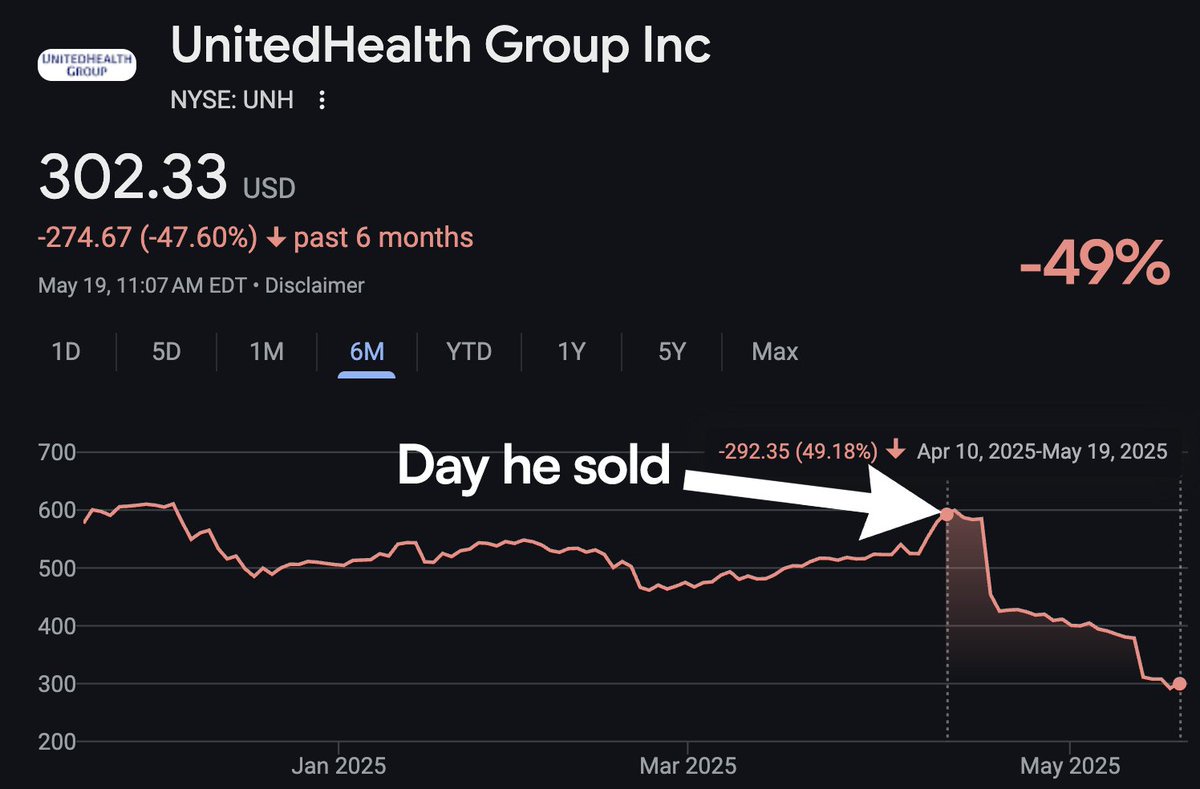The width and height of the screenshot is (1200, 789).
Task: Open the Disclaimer link
Action: click(x=317, y=286)
